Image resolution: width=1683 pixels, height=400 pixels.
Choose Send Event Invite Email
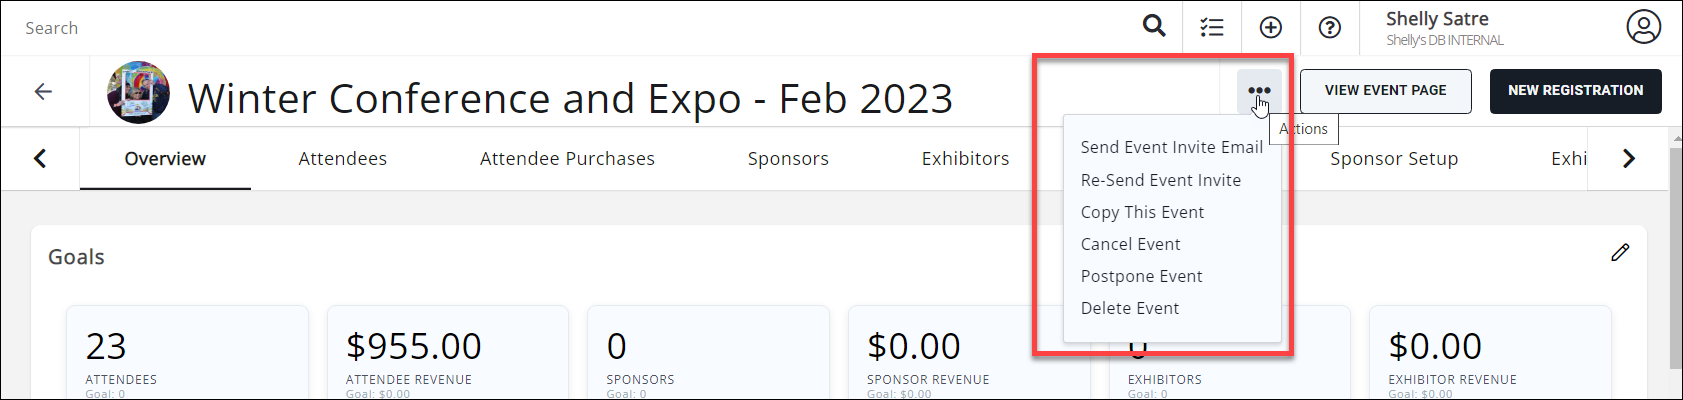[x=1171, y=147]
